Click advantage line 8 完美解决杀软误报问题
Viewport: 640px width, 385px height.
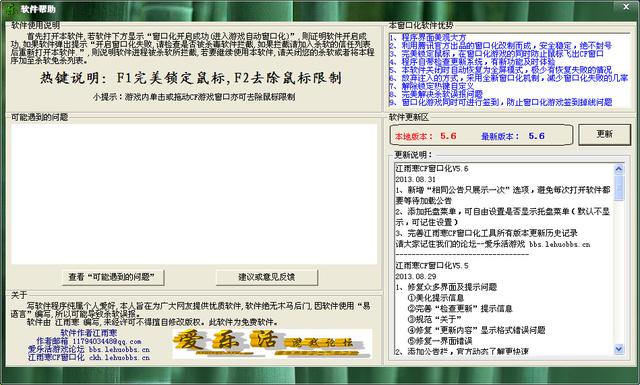(x=436, y=94)
